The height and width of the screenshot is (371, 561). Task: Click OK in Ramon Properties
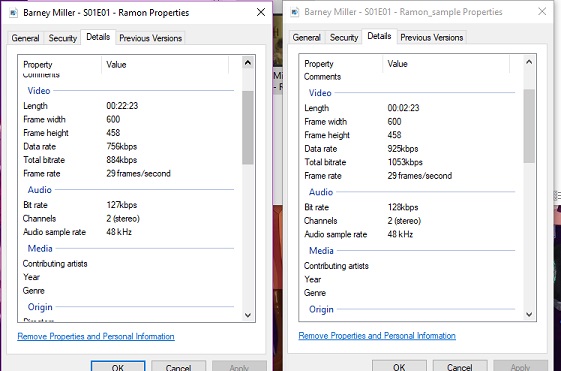tap(118, 366)
